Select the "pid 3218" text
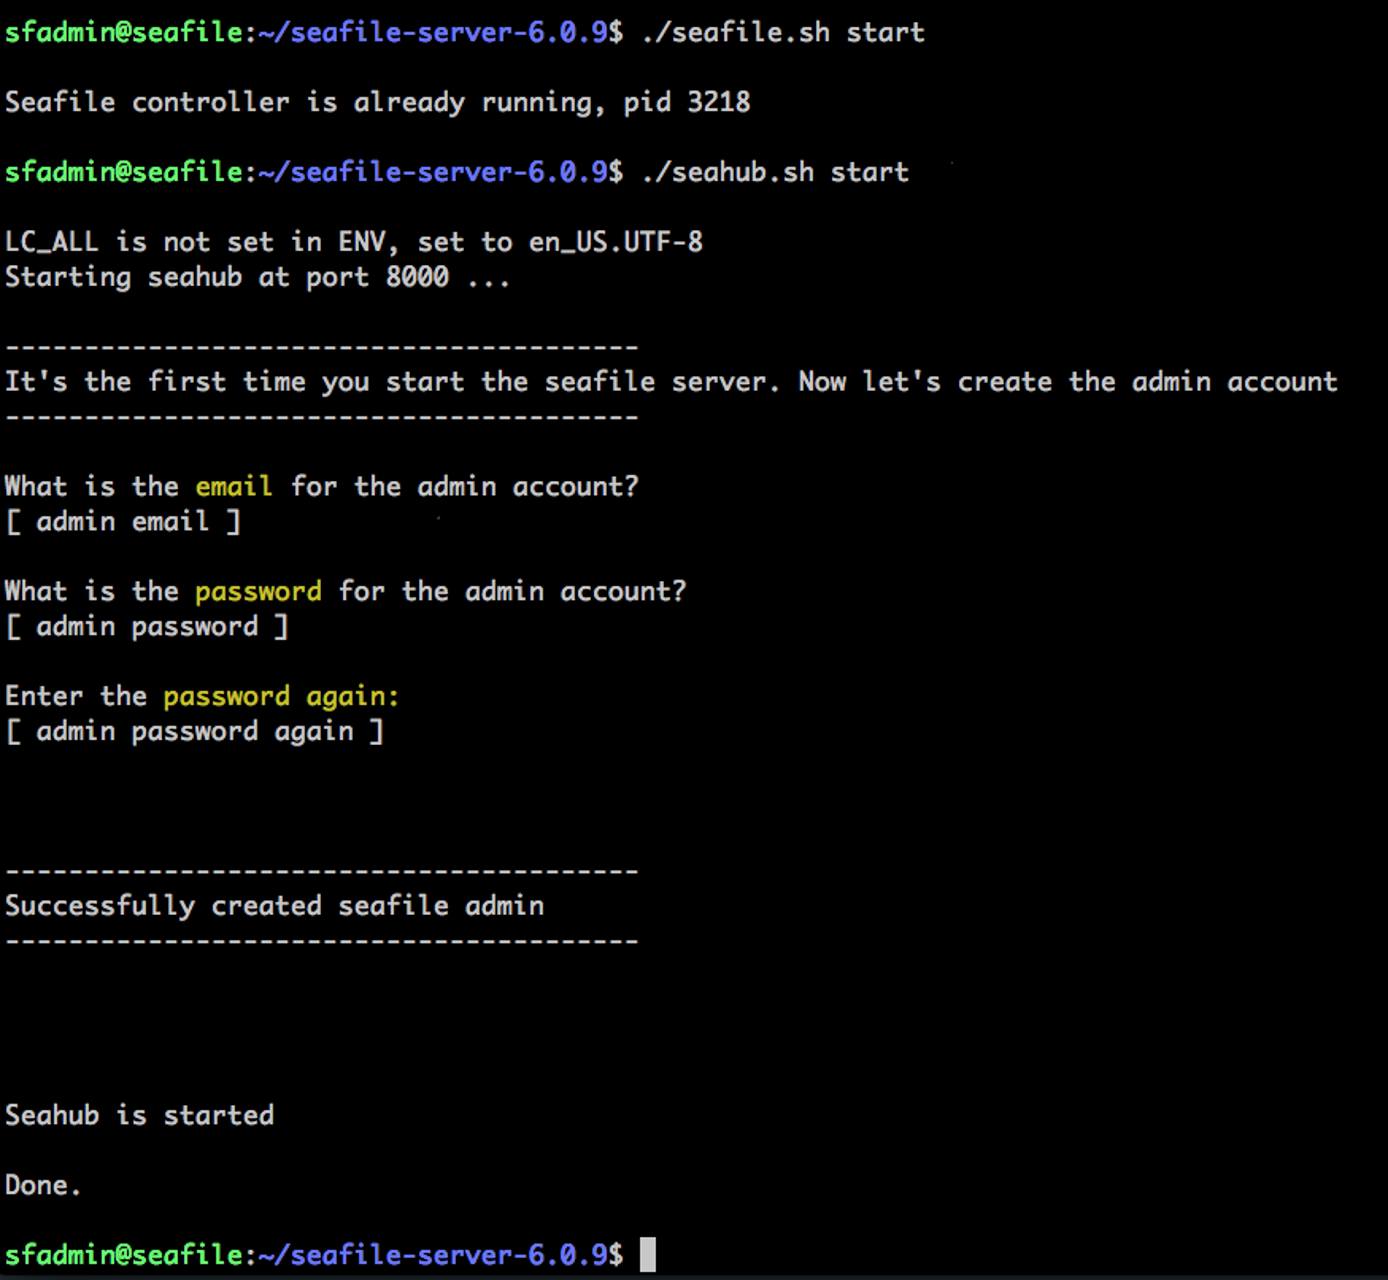This screenshot has height=1280, width=1388. click(x=686, y=102)
